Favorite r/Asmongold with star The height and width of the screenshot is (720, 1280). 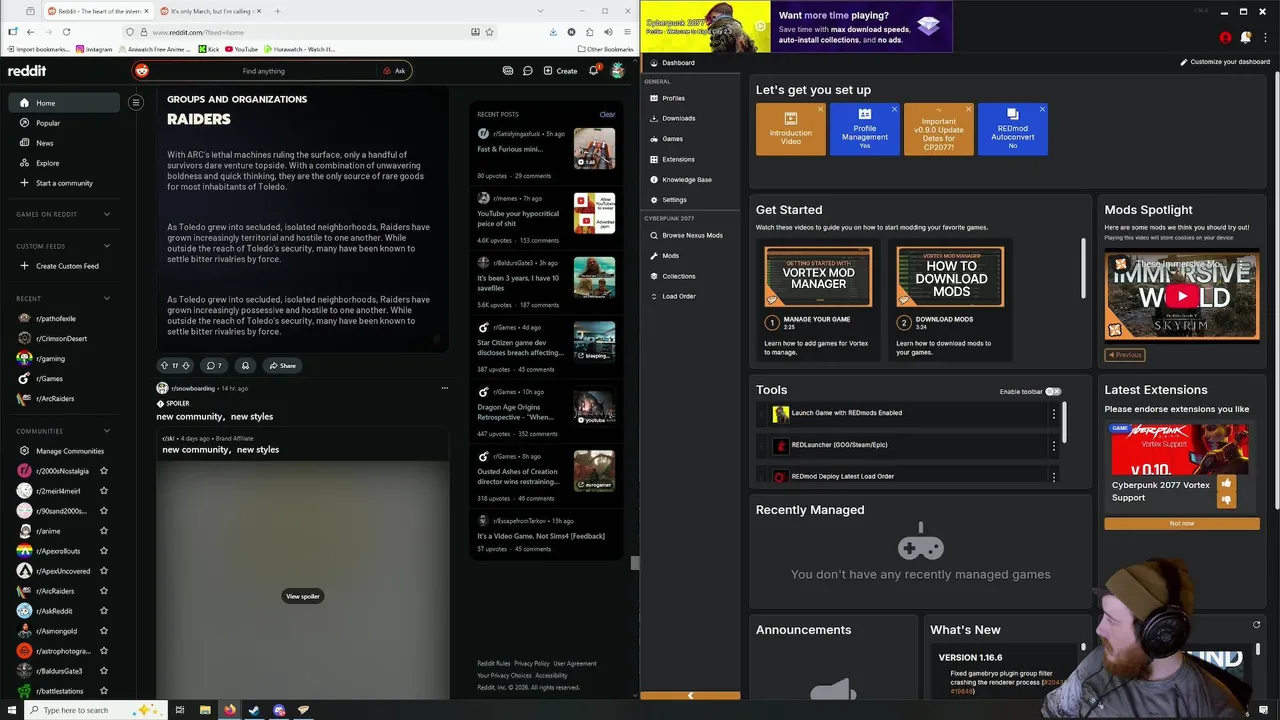(x=104, y=631)
